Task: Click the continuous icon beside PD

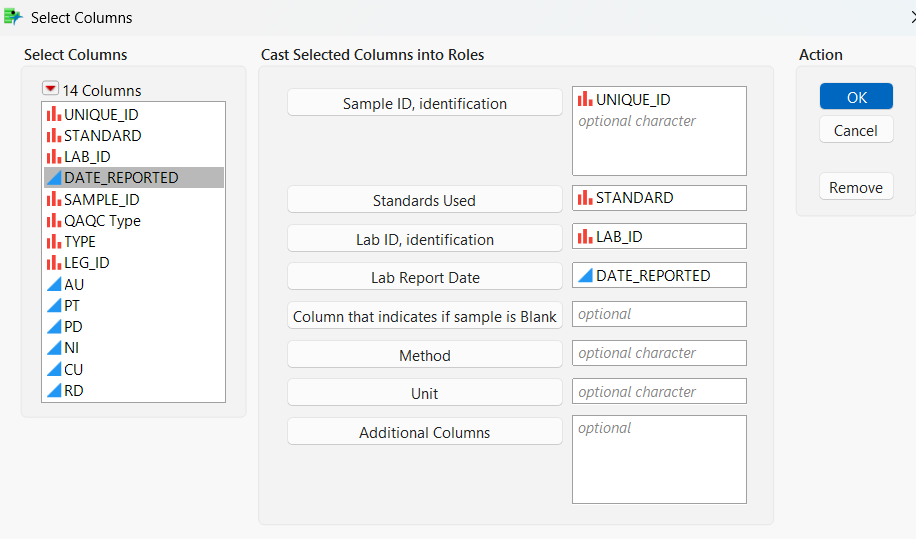Action: pos(54,326)
